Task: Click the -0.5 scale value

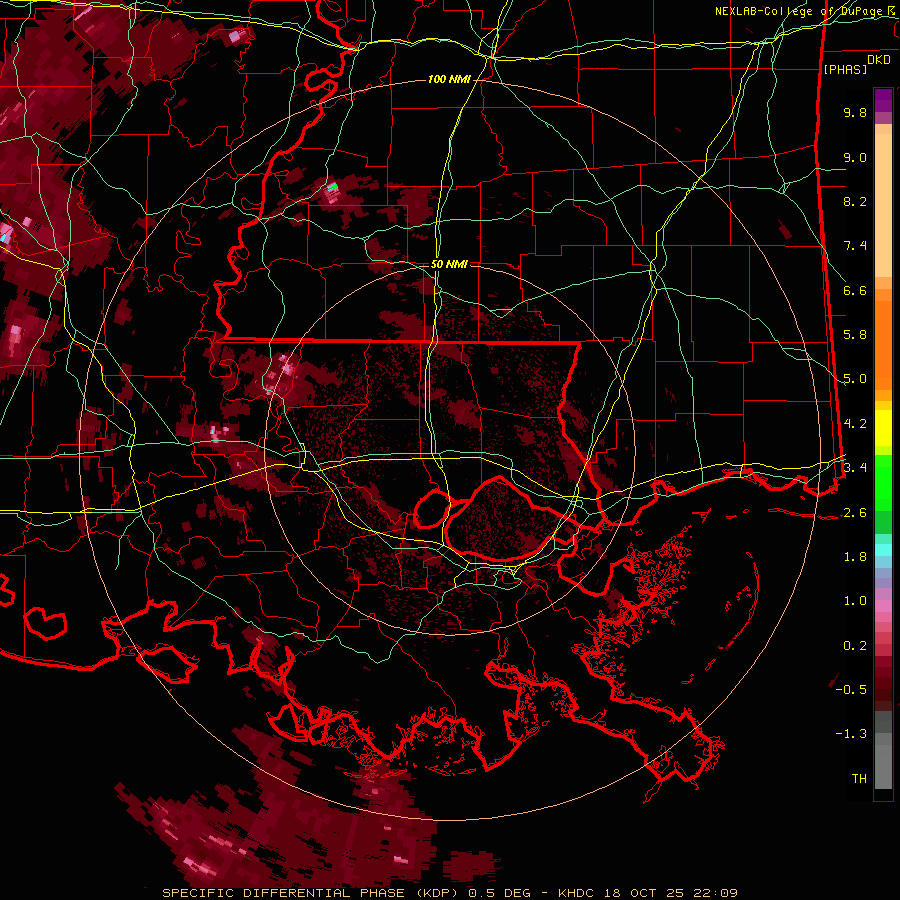Action: (851, 690)
